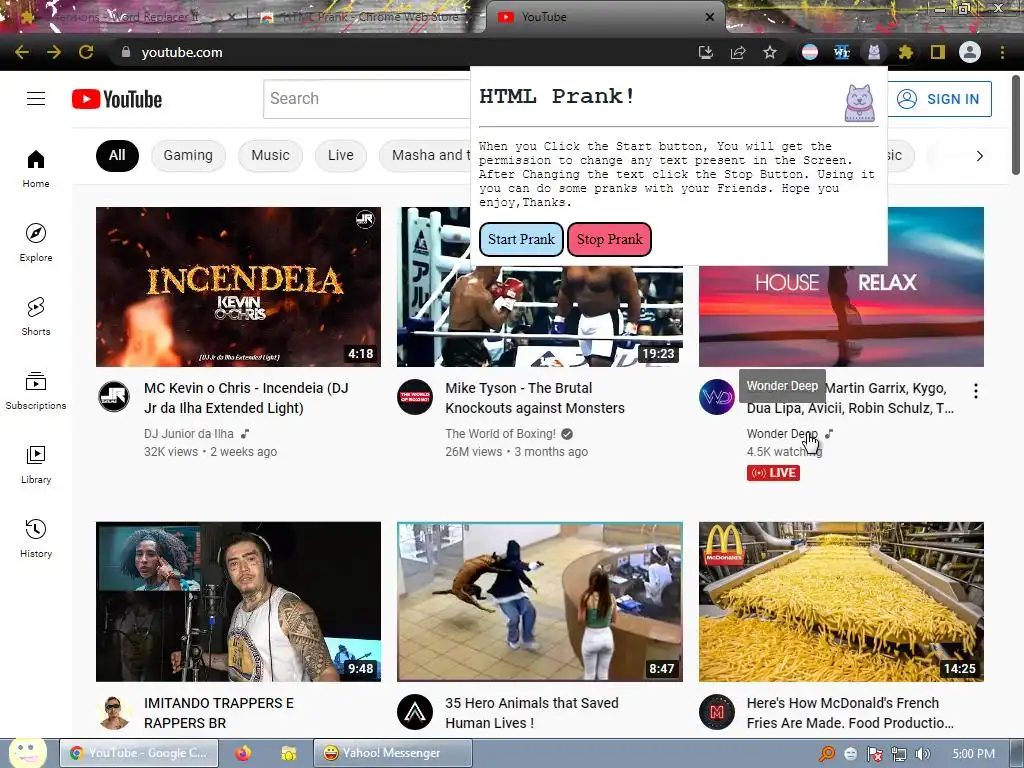Open the Word Replacer extension icon
The height and width of the screenshot is (768, 1024).
click(842, 52)
